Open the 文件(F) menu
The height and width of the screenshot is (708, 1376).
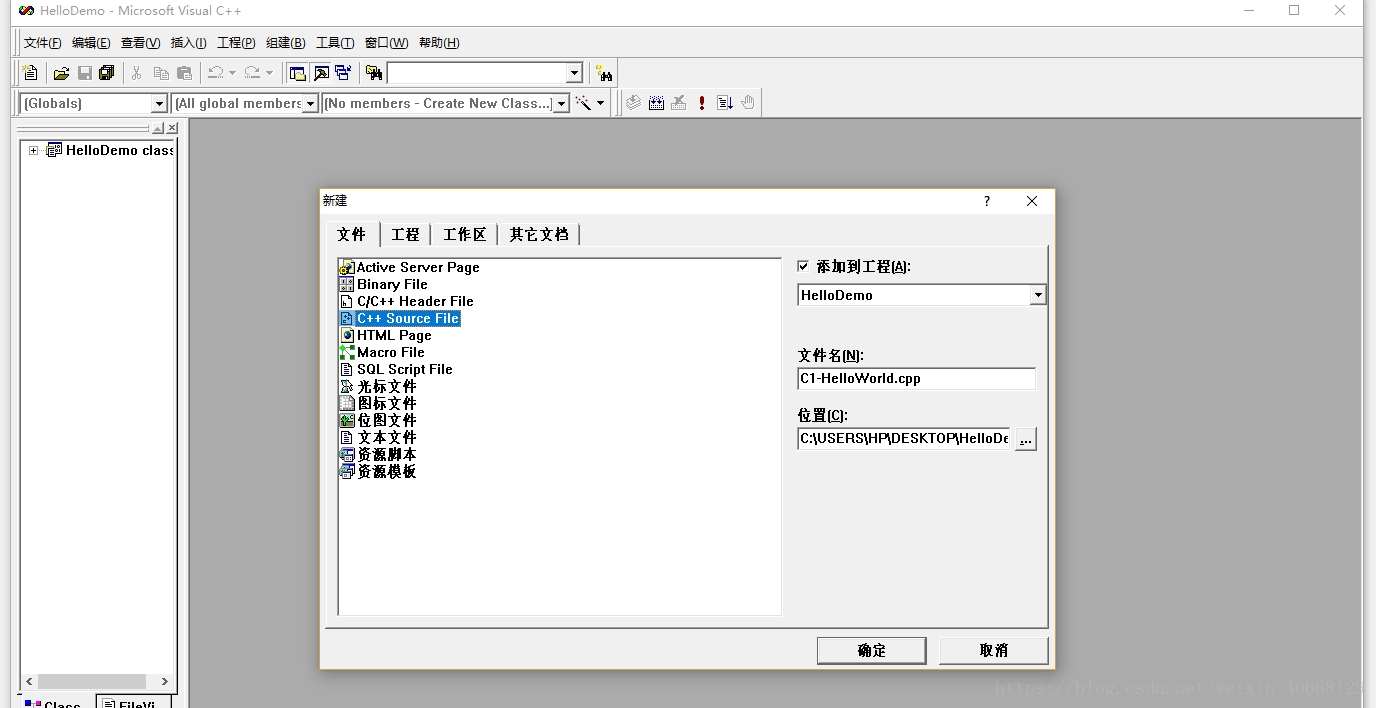43,43
